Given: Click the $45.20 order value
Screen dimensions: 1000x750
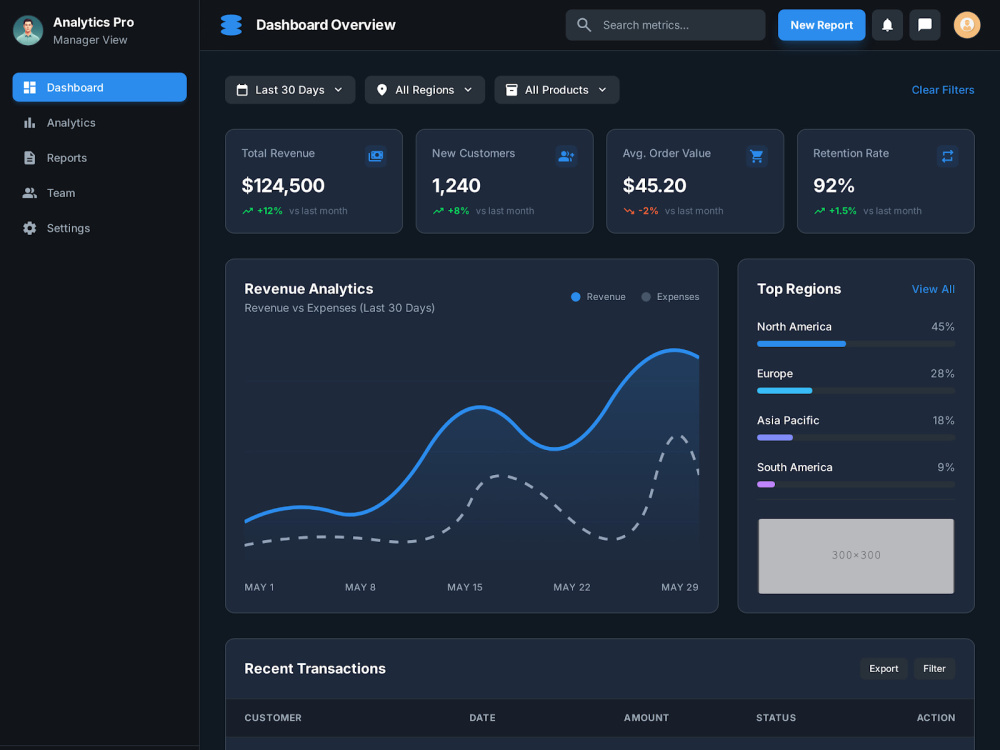Looking at the screenshot, I should coord(654,186).
